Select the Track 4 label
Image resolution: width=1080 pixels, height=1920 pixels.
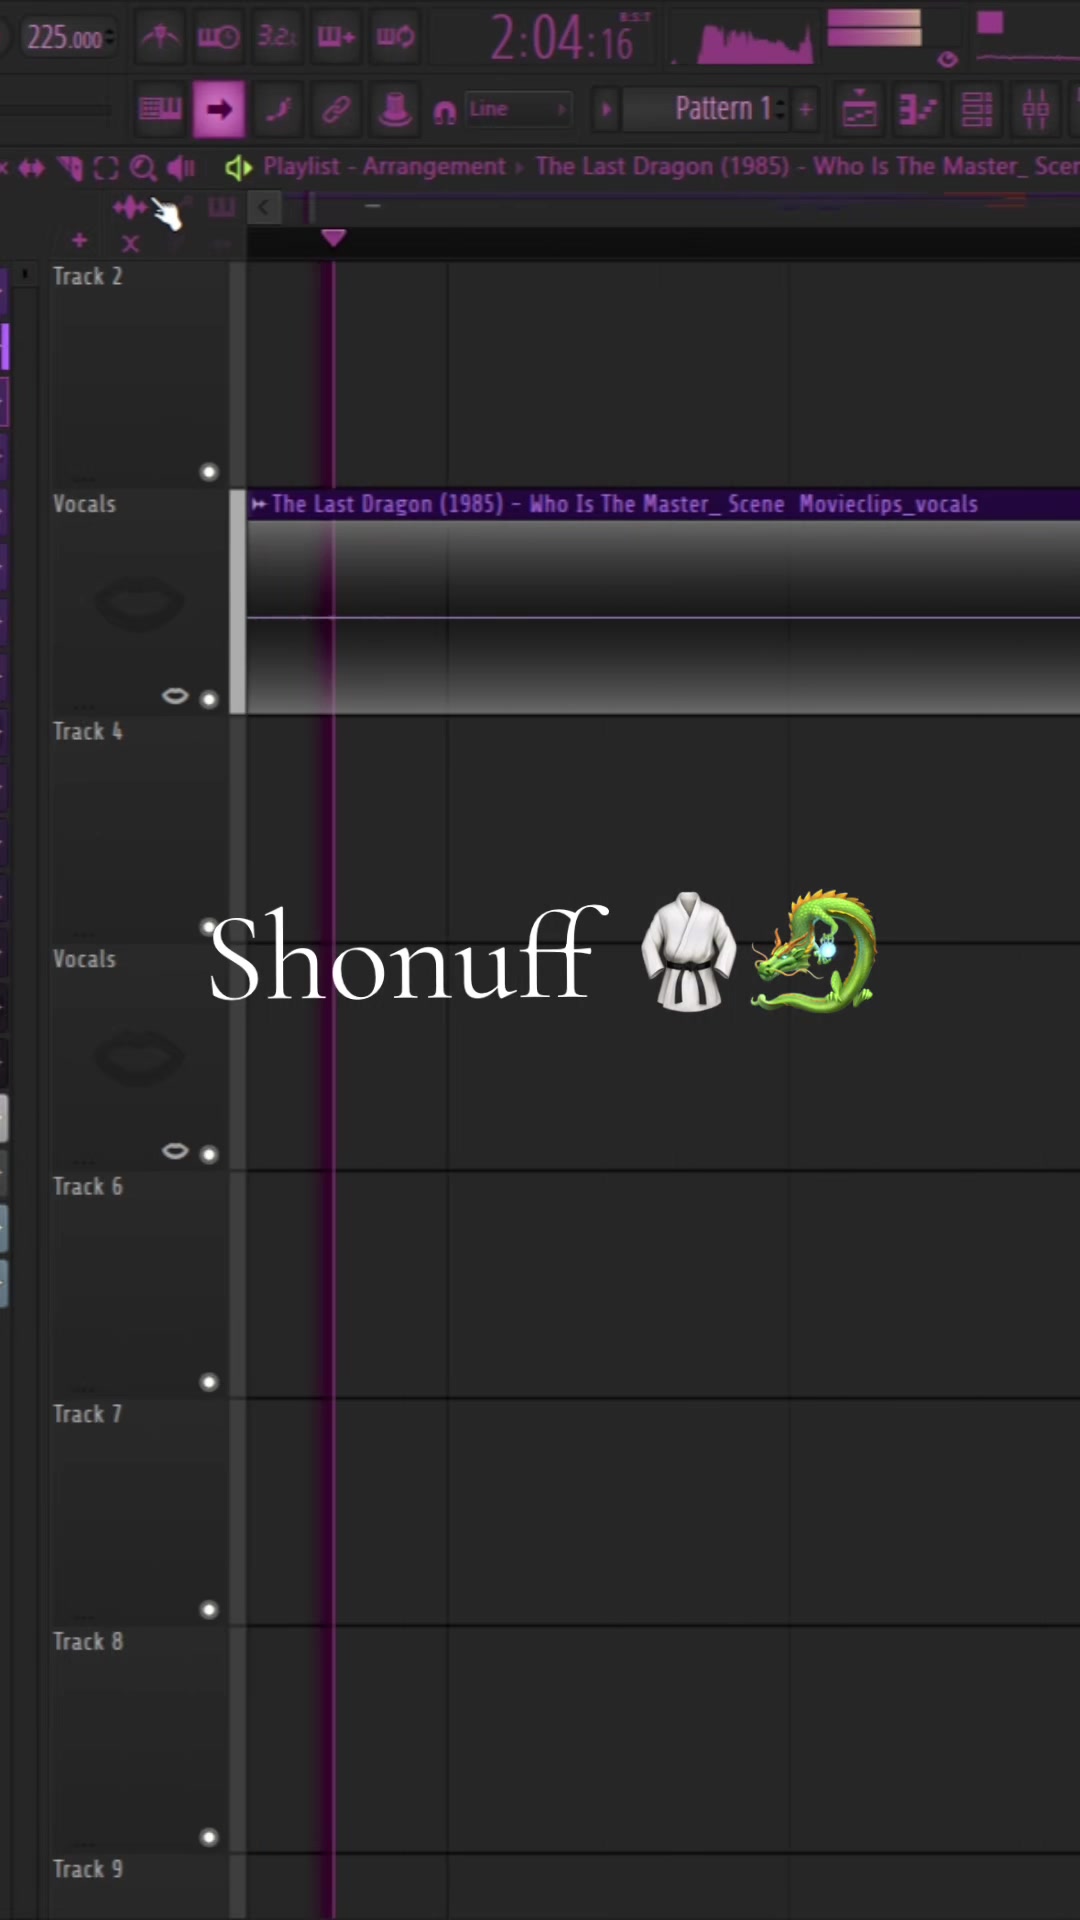coord(88,732)
